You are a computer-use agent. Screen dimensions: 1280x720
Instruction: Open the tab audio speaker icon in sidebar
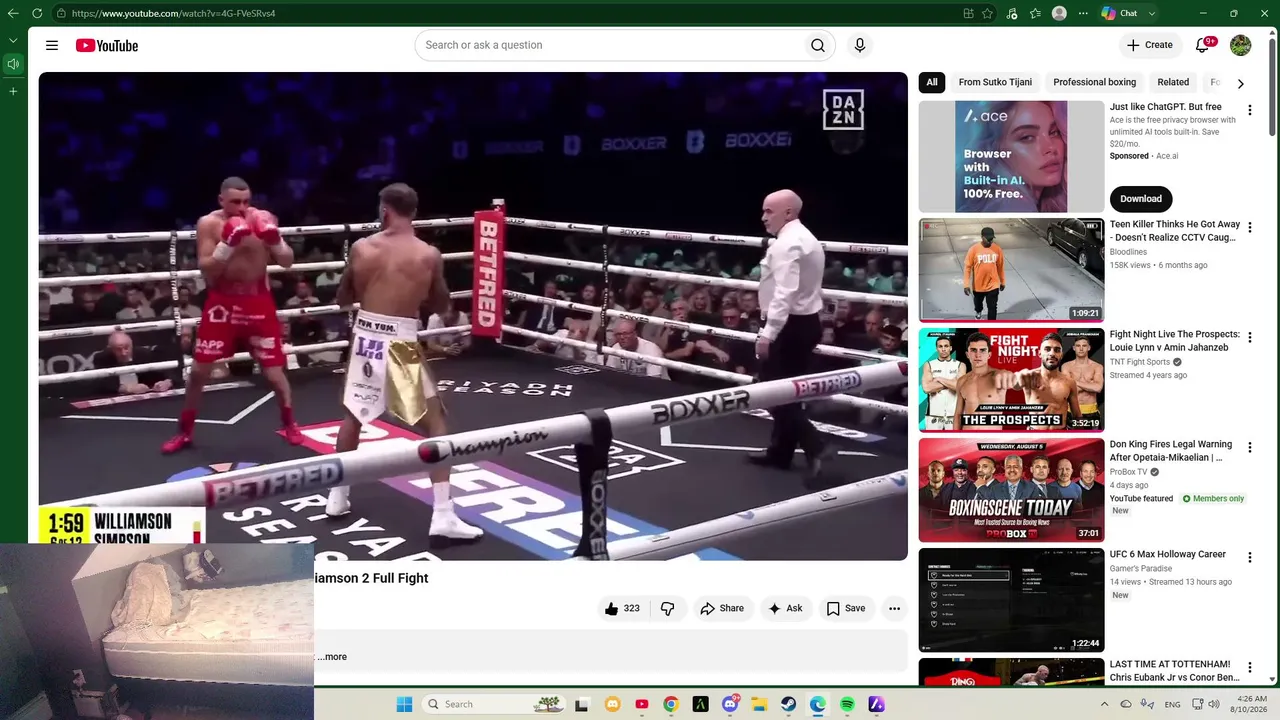pos(13,64)
